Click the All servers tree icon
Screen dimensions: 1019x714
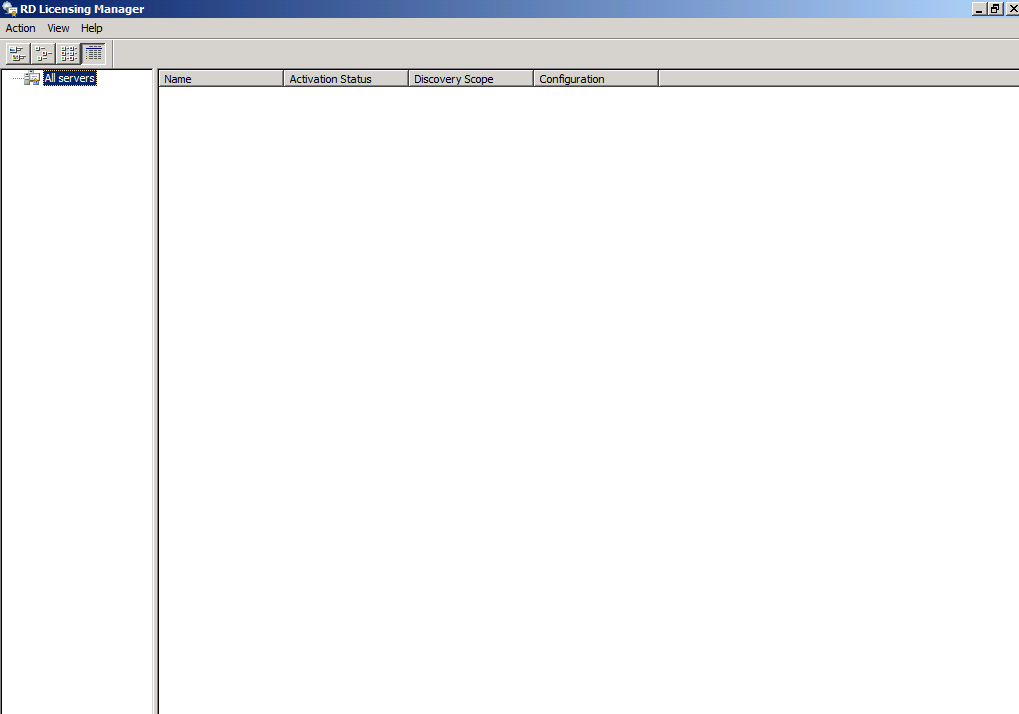pyautogui.click(x=32, y=78)
